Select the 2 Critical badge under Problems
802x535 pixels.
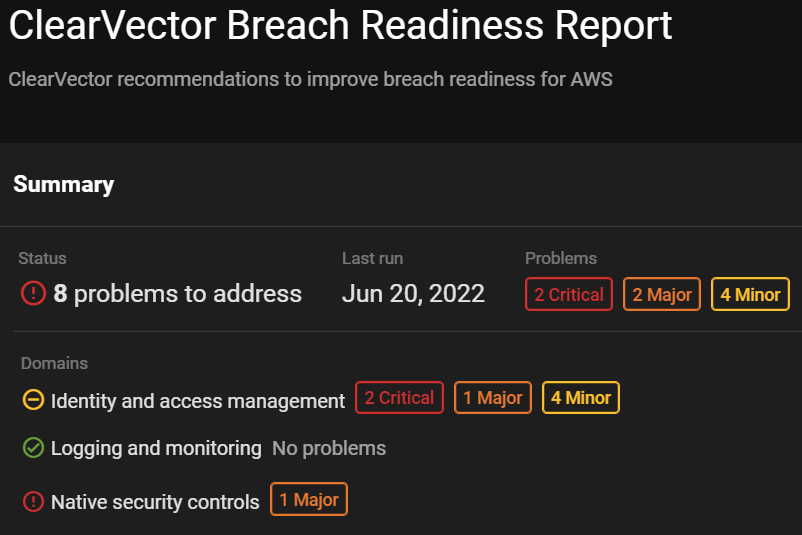(x=569, y=294)
